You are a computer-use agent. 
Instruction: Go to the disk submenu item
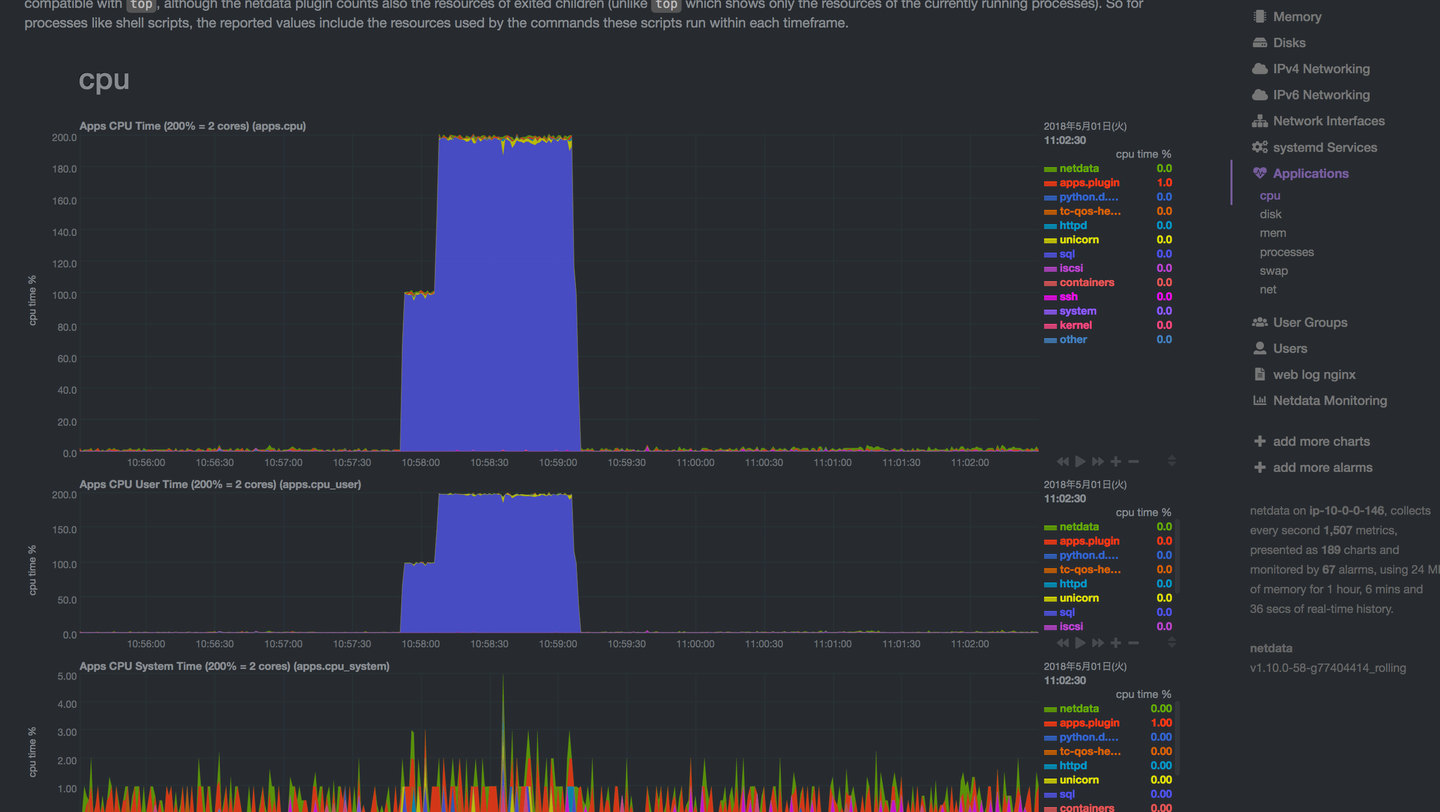tap(1270, 214)
